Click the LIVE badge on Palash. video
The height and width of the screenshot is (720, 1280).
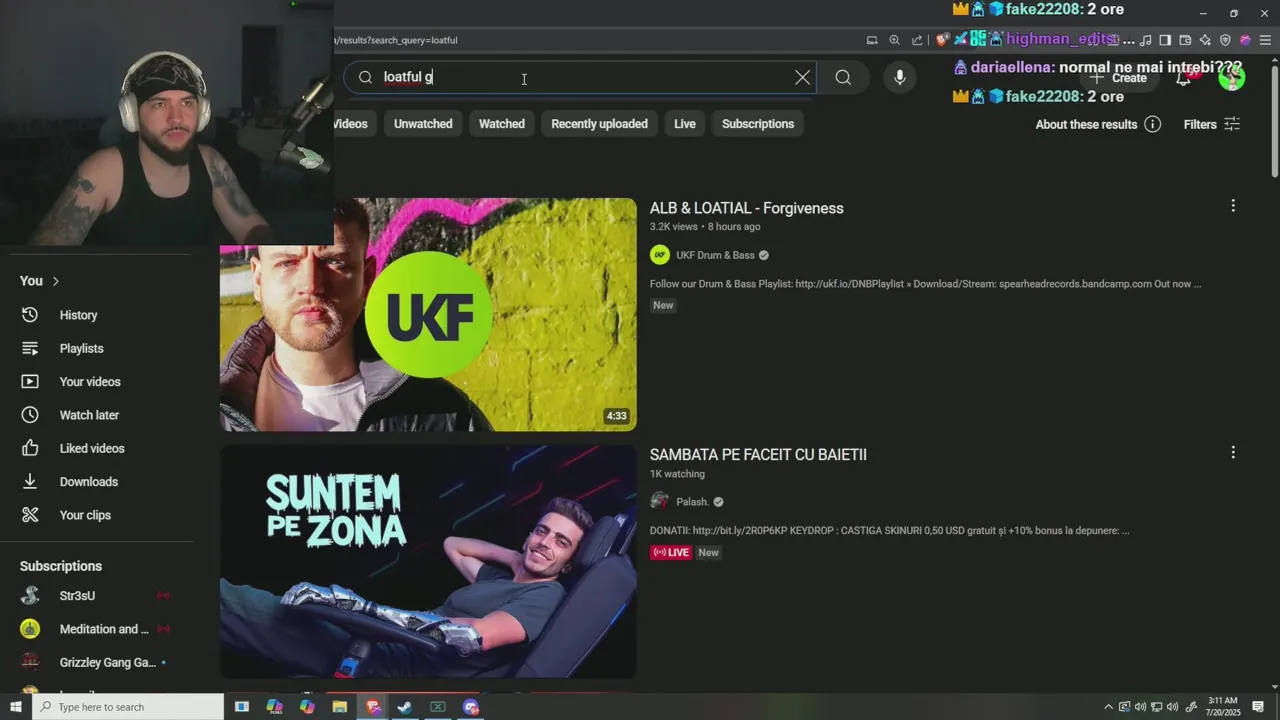(x=670, y=552)
